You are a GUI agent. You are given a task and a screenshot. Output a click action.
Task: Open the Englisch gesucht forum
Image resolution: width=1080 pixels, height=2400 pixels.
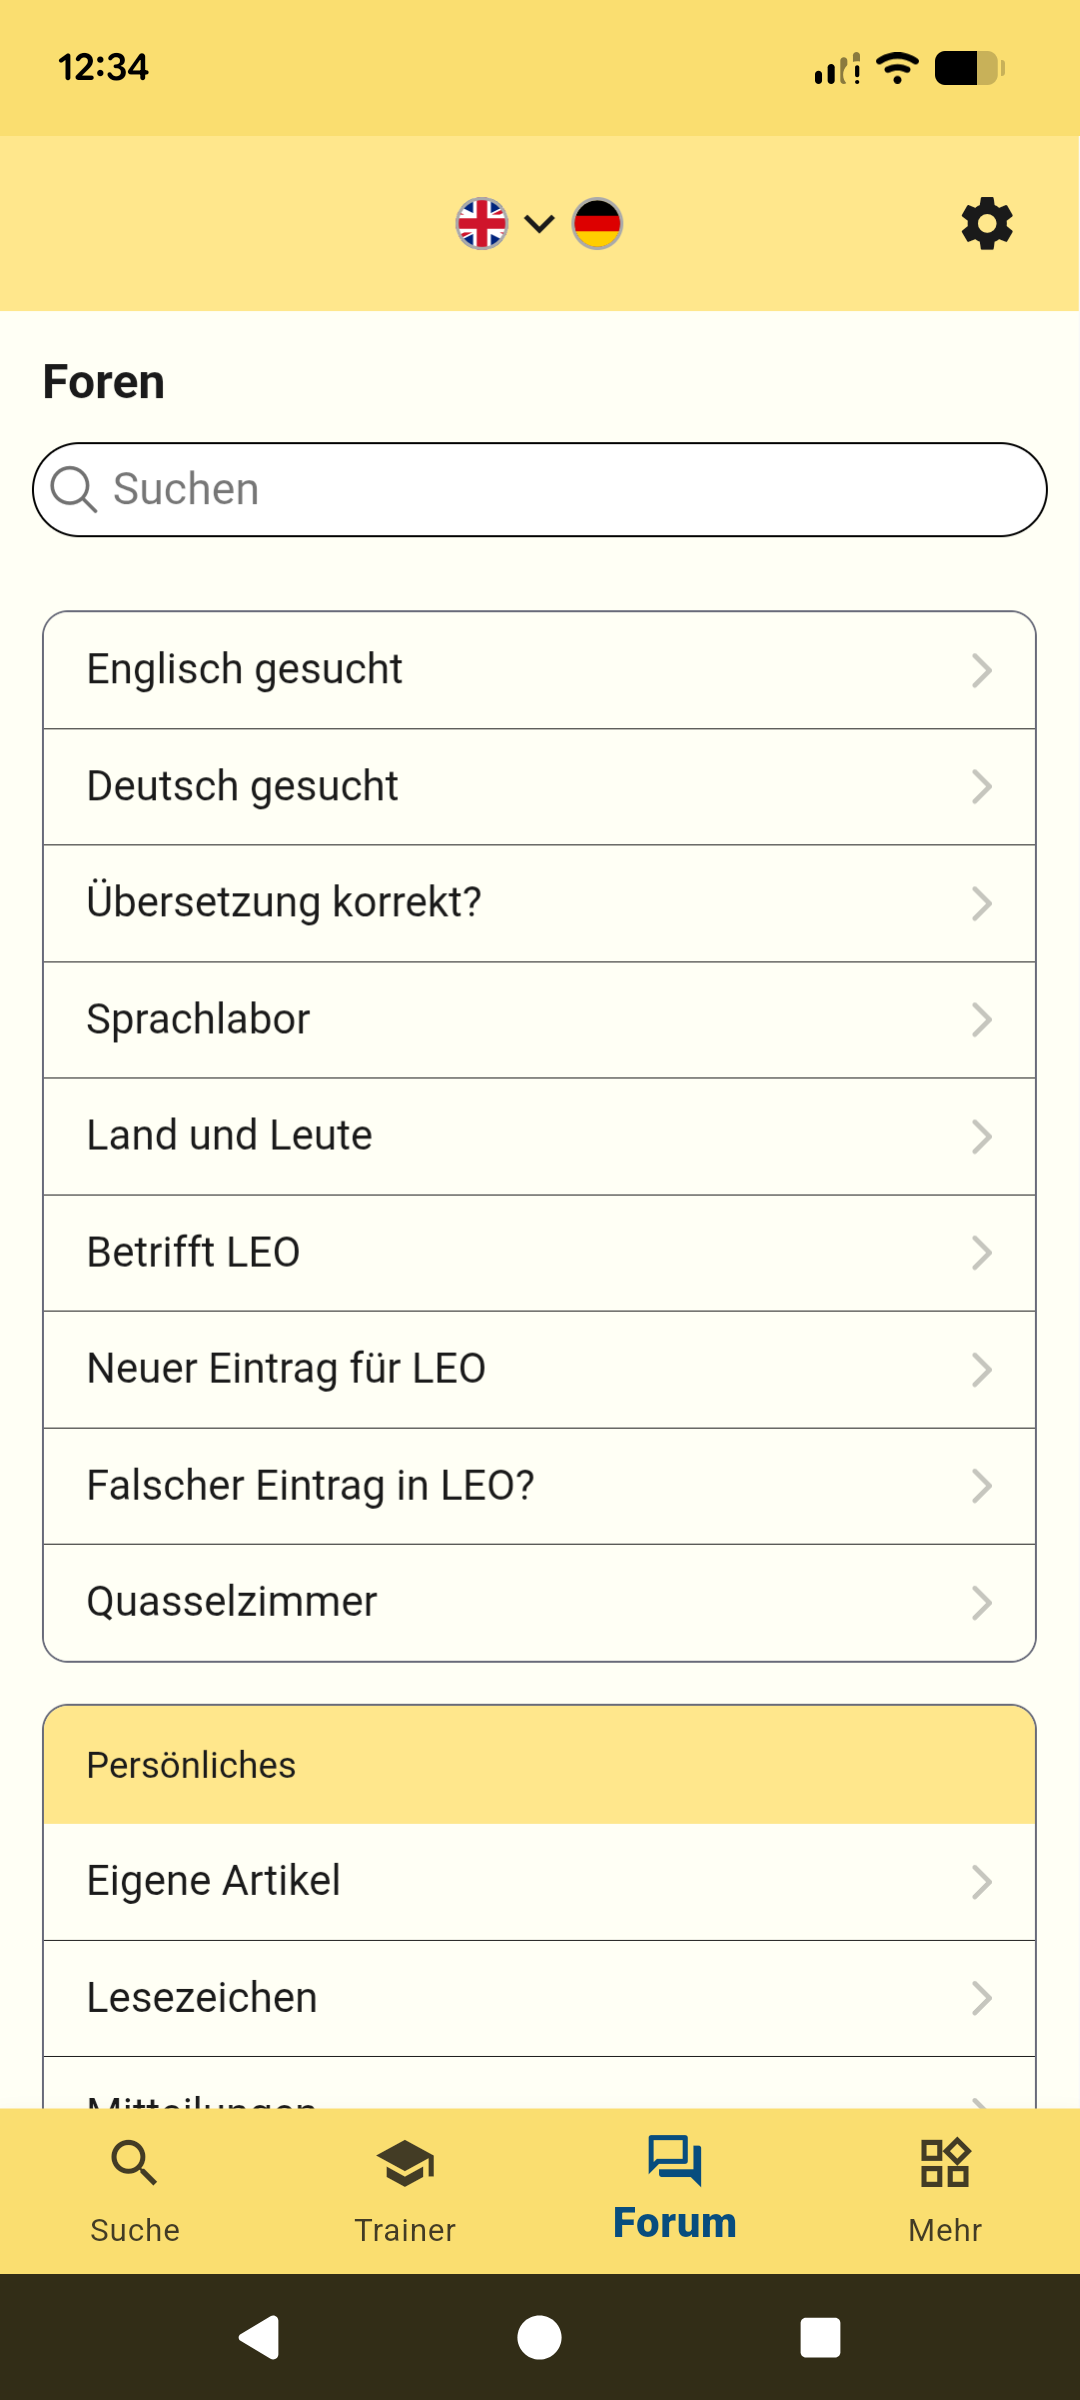click(x=539, y=670)
